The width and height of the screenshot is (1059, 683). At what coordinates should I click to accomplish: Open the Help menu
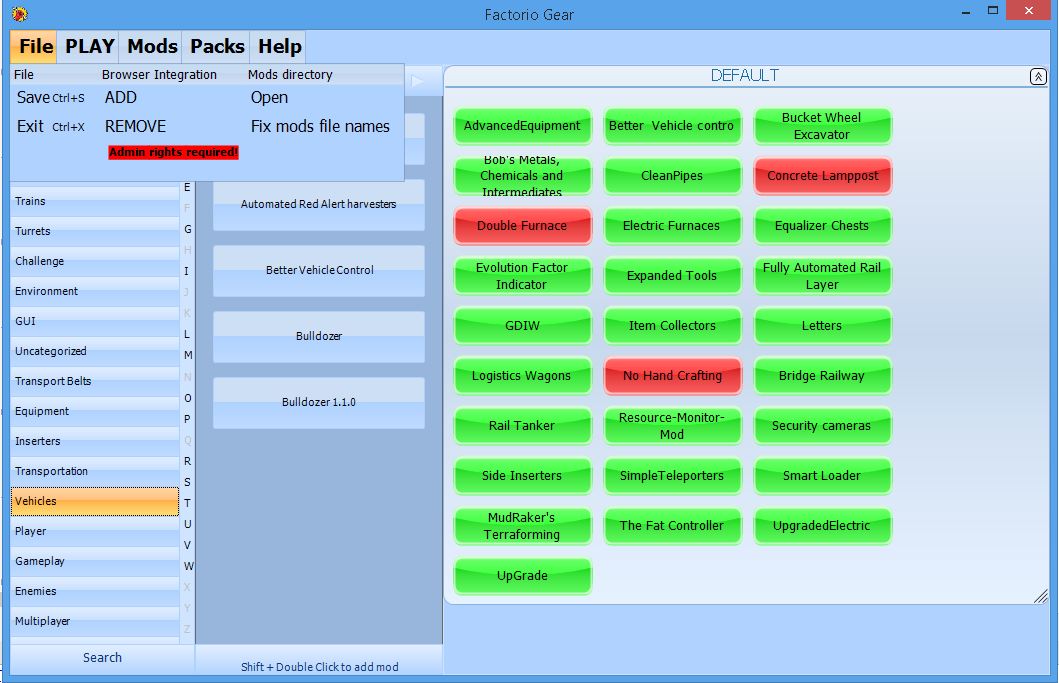point(279,46)
